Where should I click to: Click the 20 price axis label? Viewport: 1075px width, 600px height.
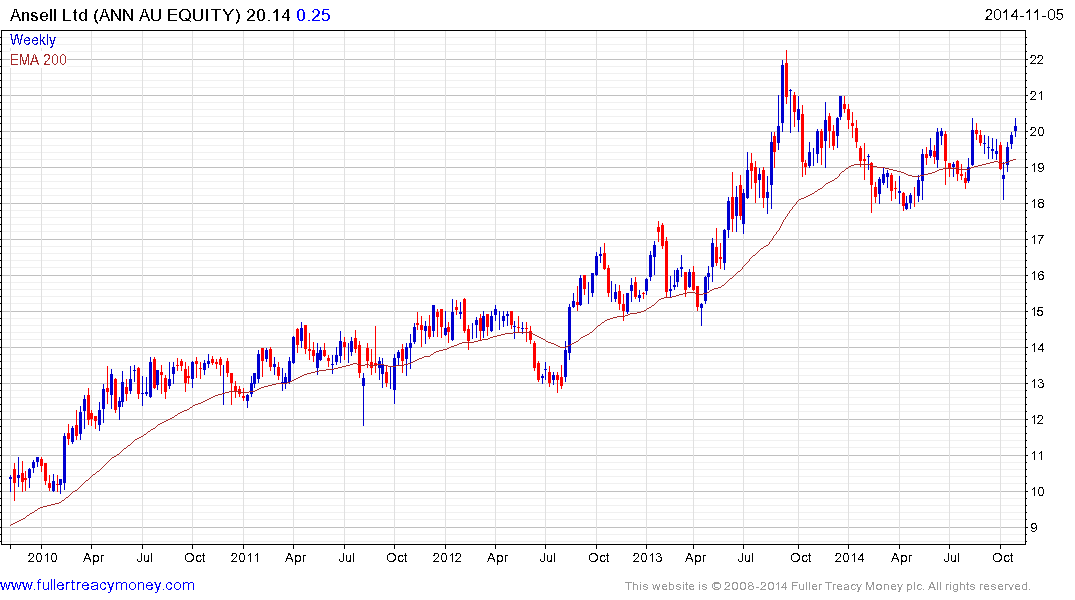tap(1037, 132)
